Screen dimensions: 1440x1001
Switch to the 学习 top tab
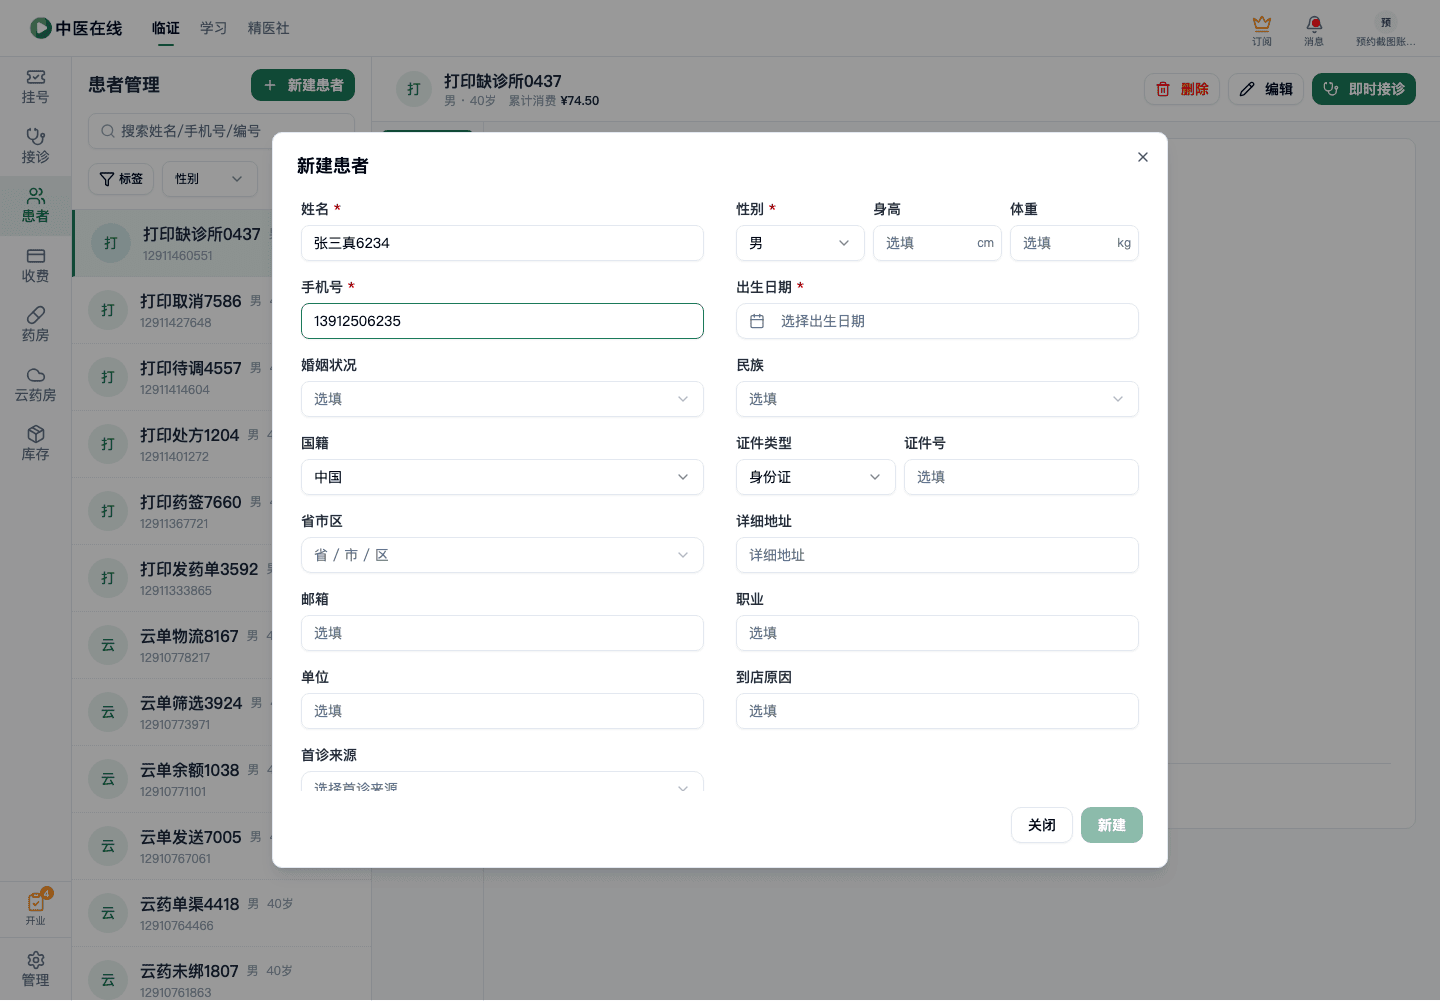tap(214, 28)
